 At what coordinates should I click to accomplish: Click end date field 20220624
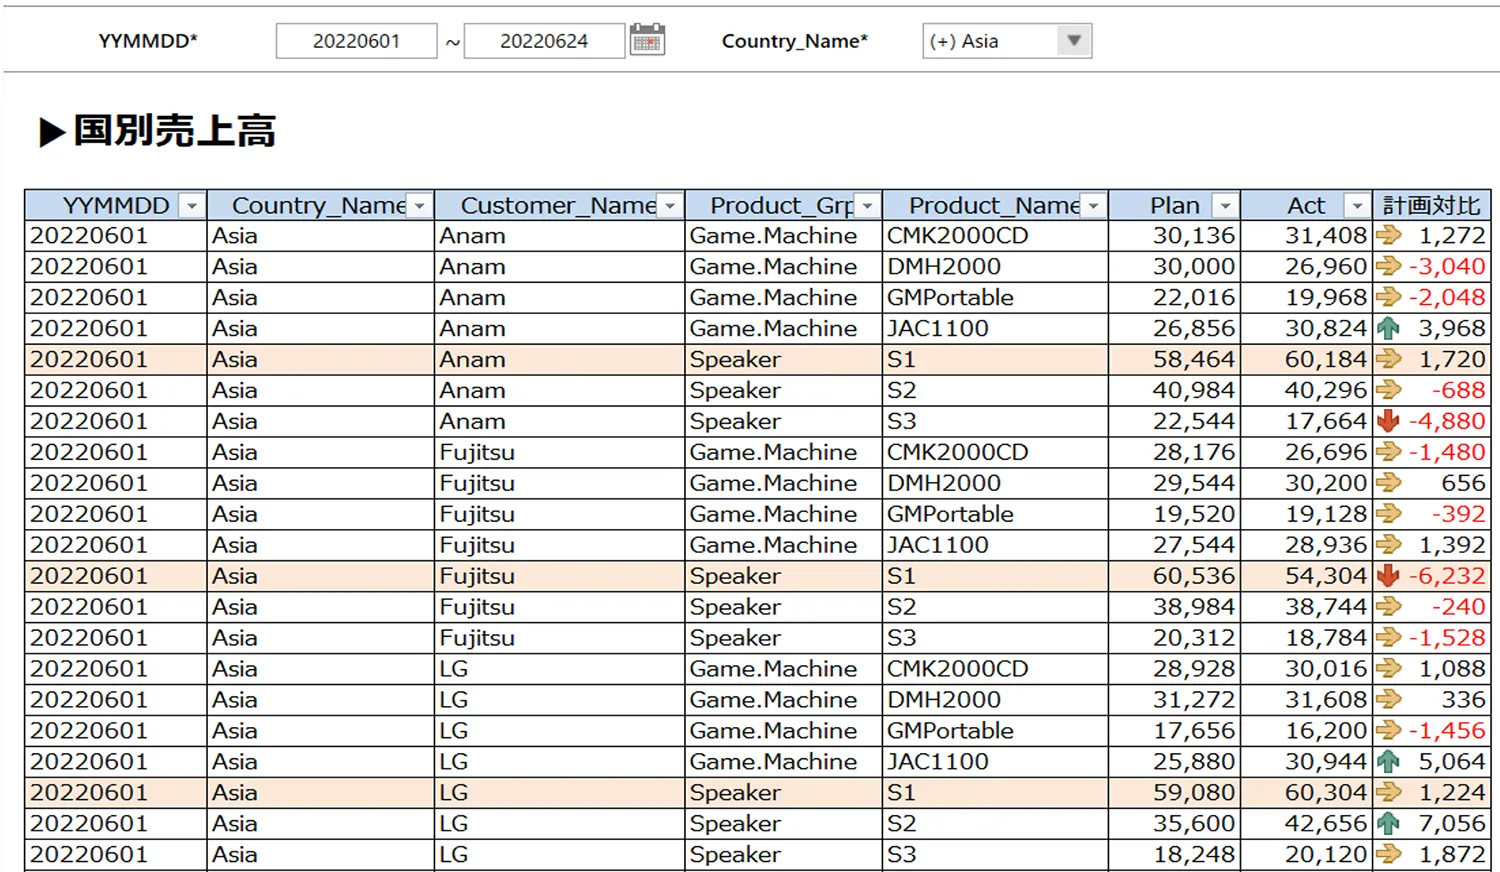tap(544, 41)
